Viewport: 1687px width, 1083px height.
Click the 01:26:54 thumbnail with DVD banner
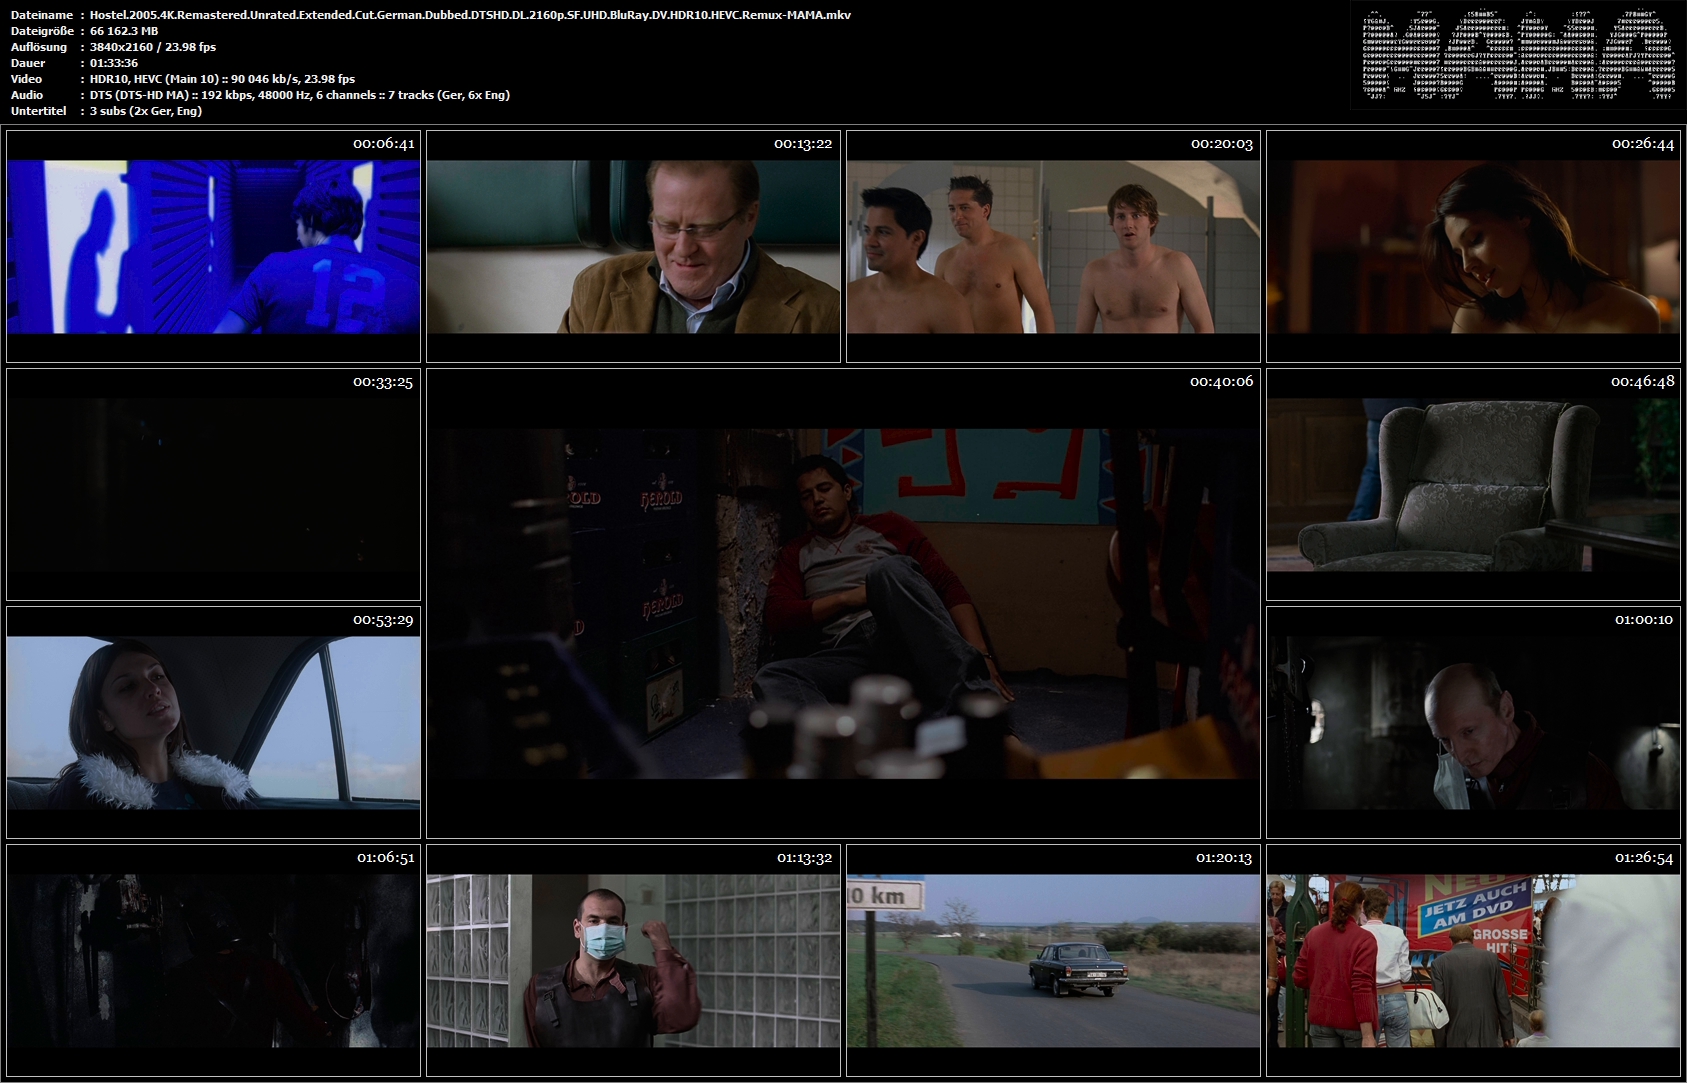[x=1473, y=960]
